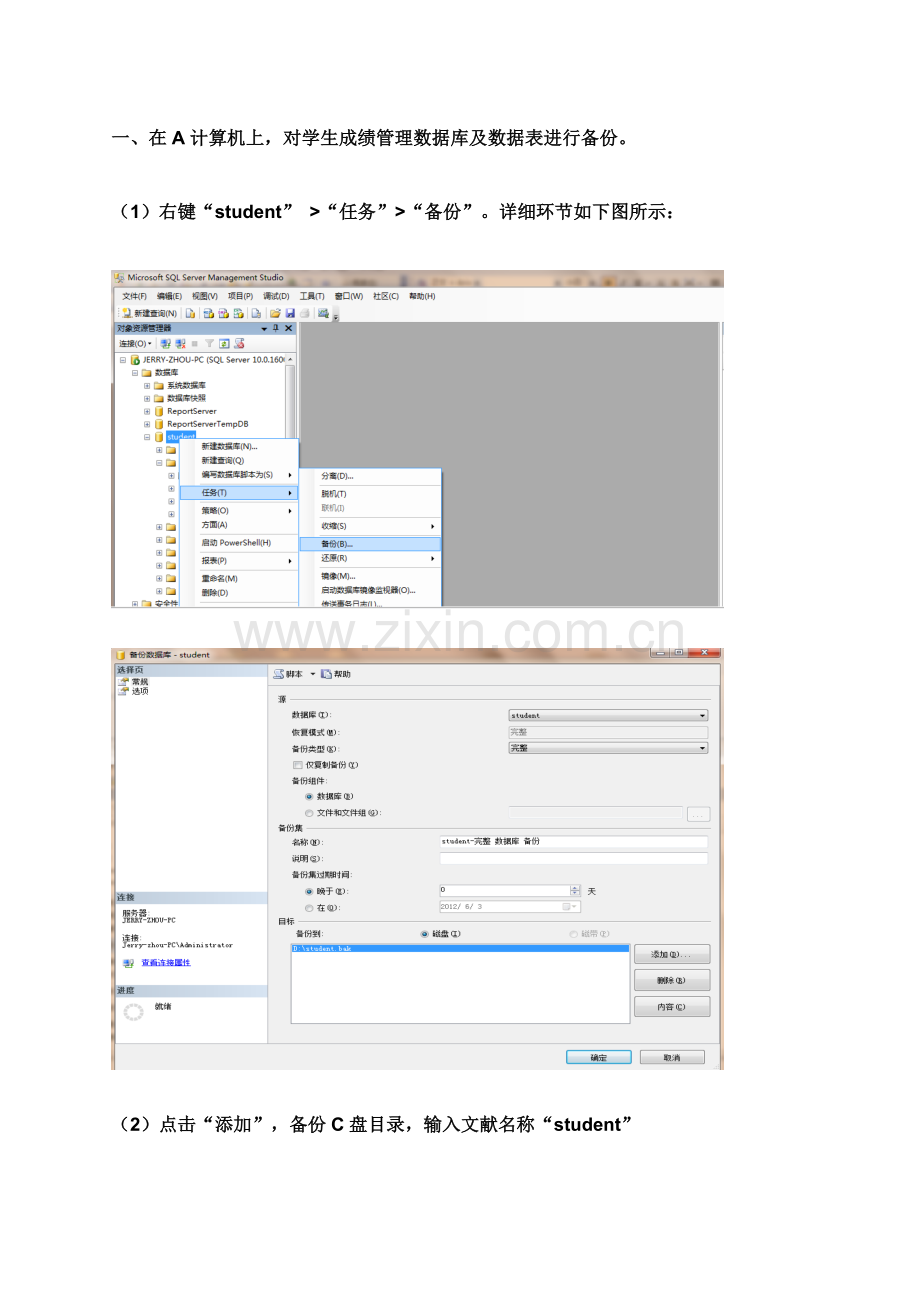
Task: Open the 脚本 dropdown arrow
Action: [x=312, y=674]
